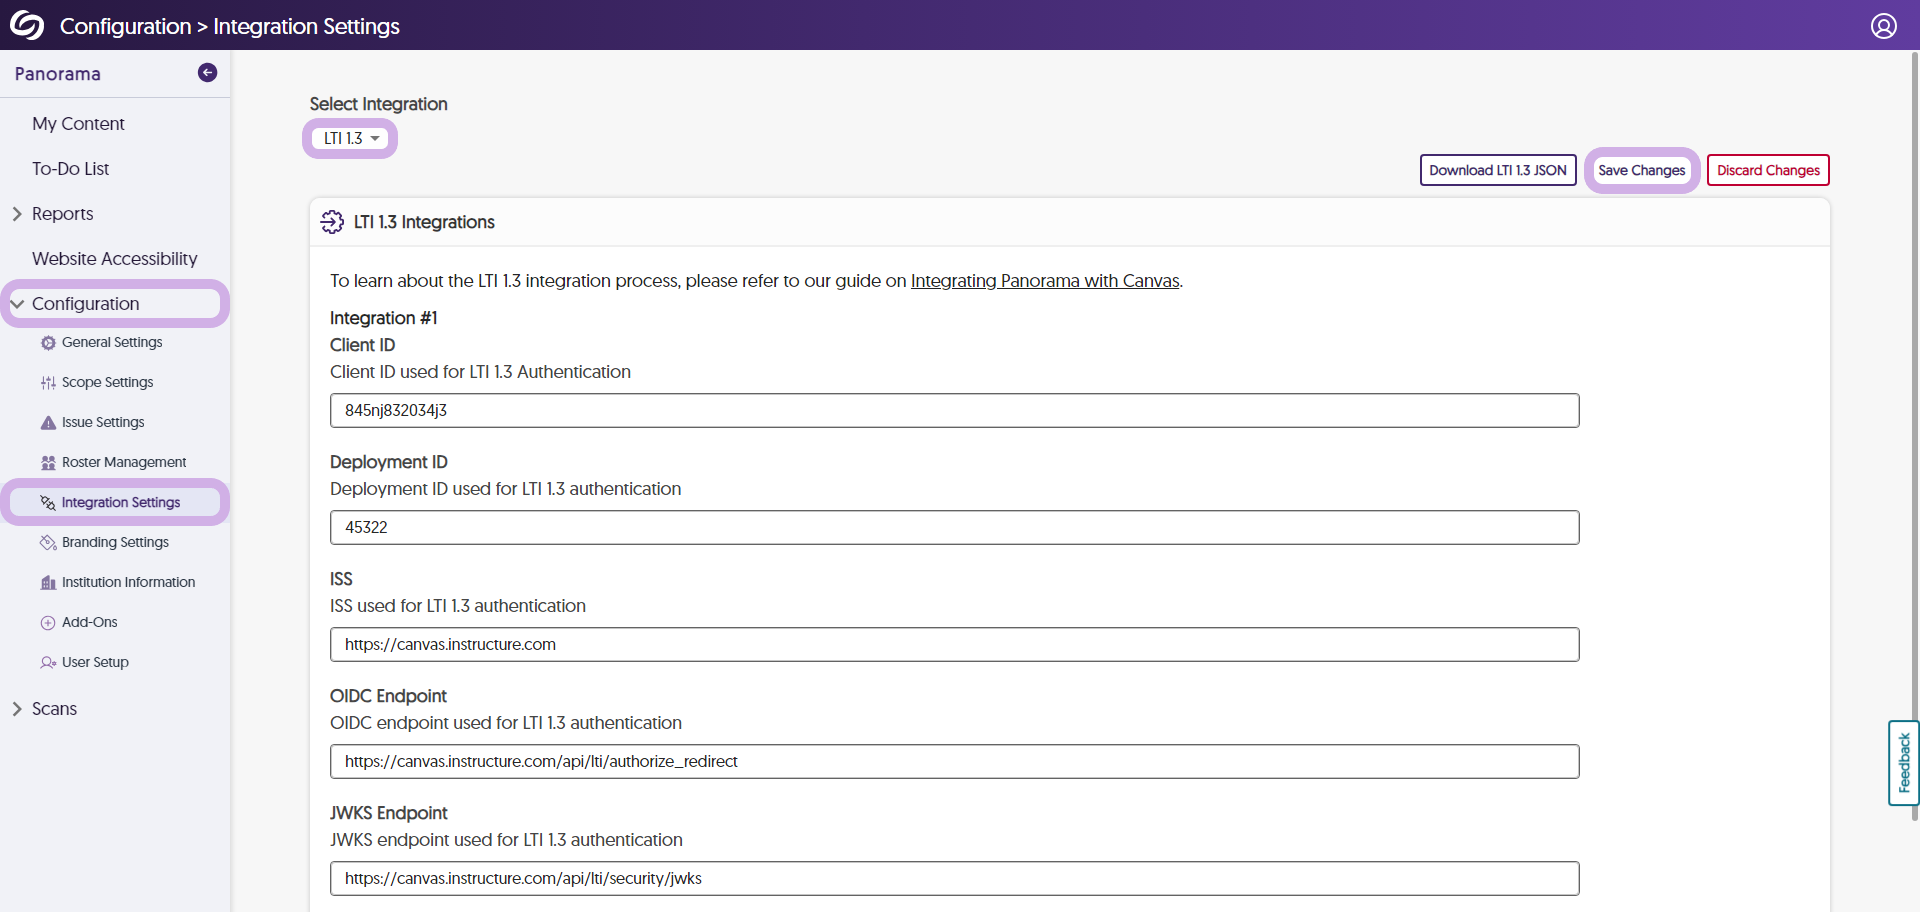The image size is (1920, 912).
Task: Open Integrating Panorama with Canvas guide link
Action: point(1044,281)
